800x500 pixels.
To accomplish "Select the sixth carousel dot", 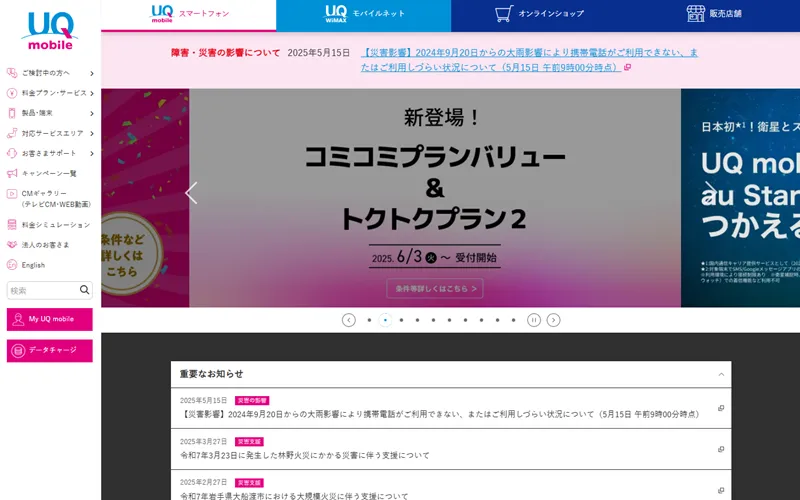I will [x=449, y=320].
